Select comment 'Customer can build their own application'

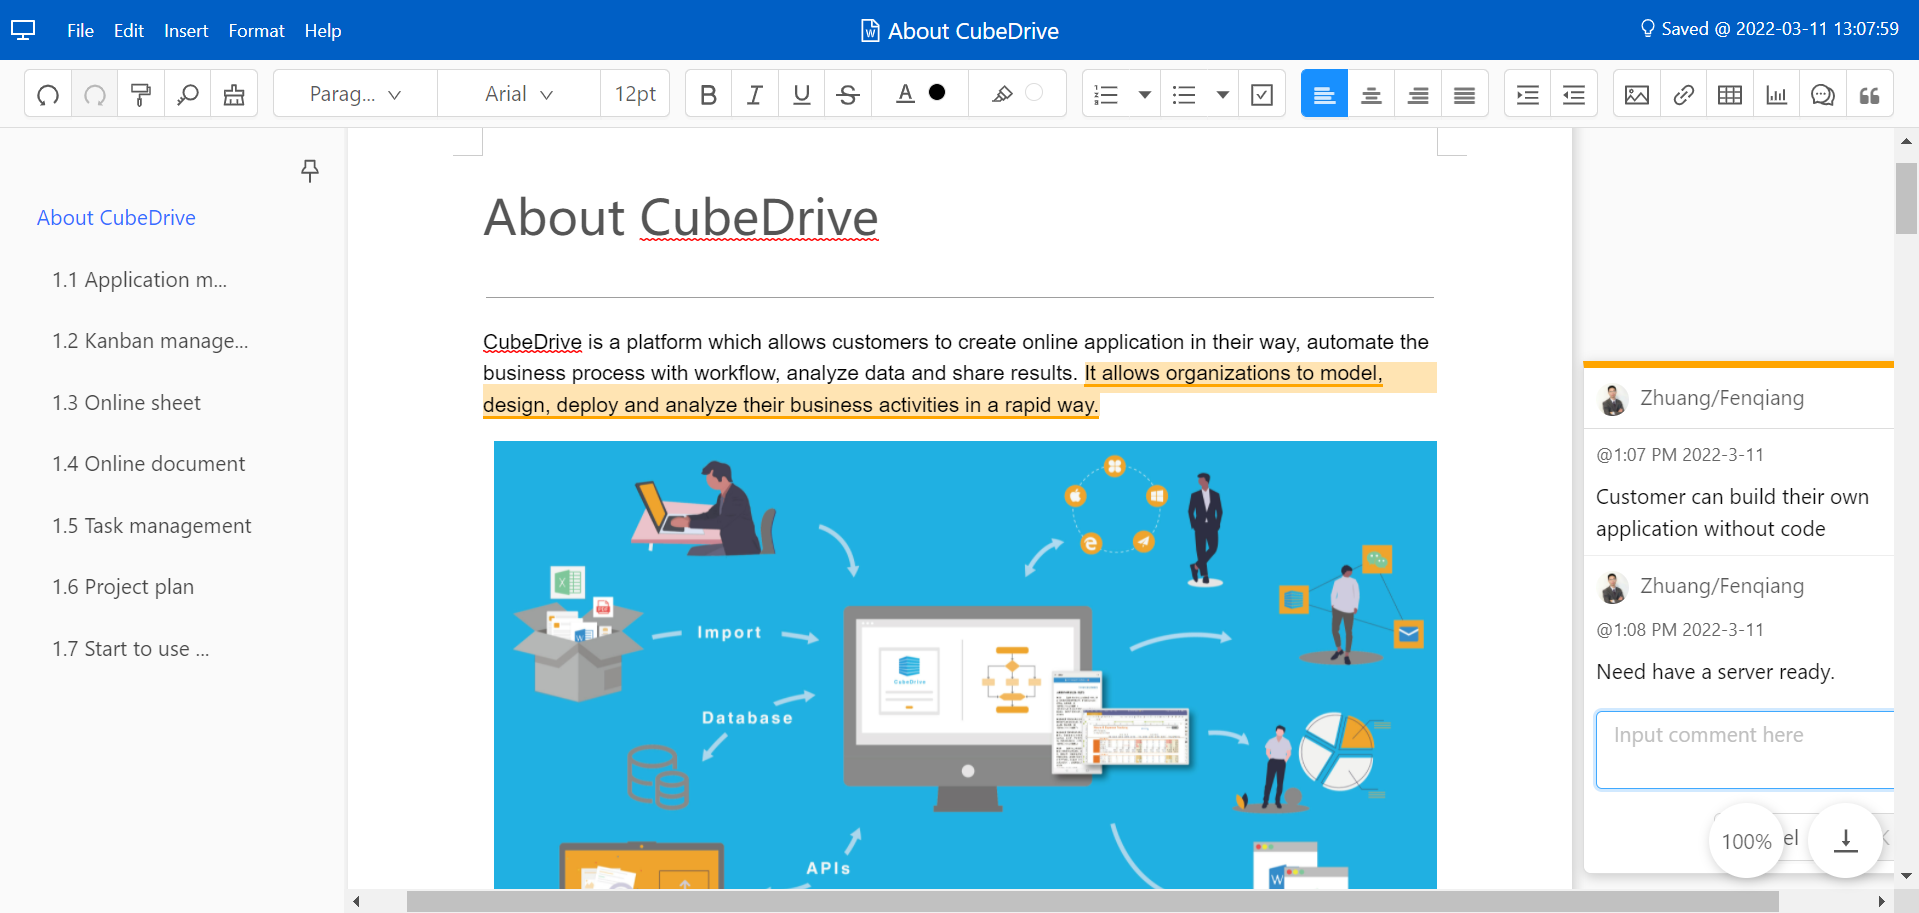[1732, 513]
